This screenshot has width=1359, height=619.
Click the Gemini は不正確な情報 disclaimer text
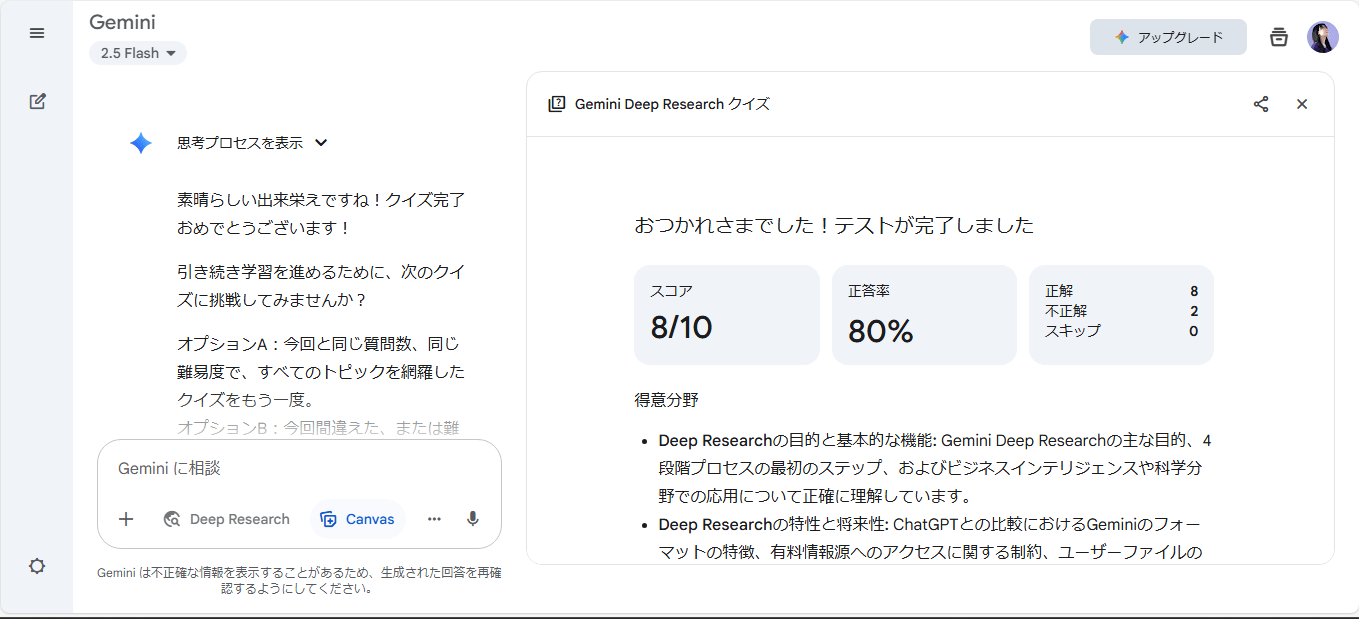tap(299, 581)
